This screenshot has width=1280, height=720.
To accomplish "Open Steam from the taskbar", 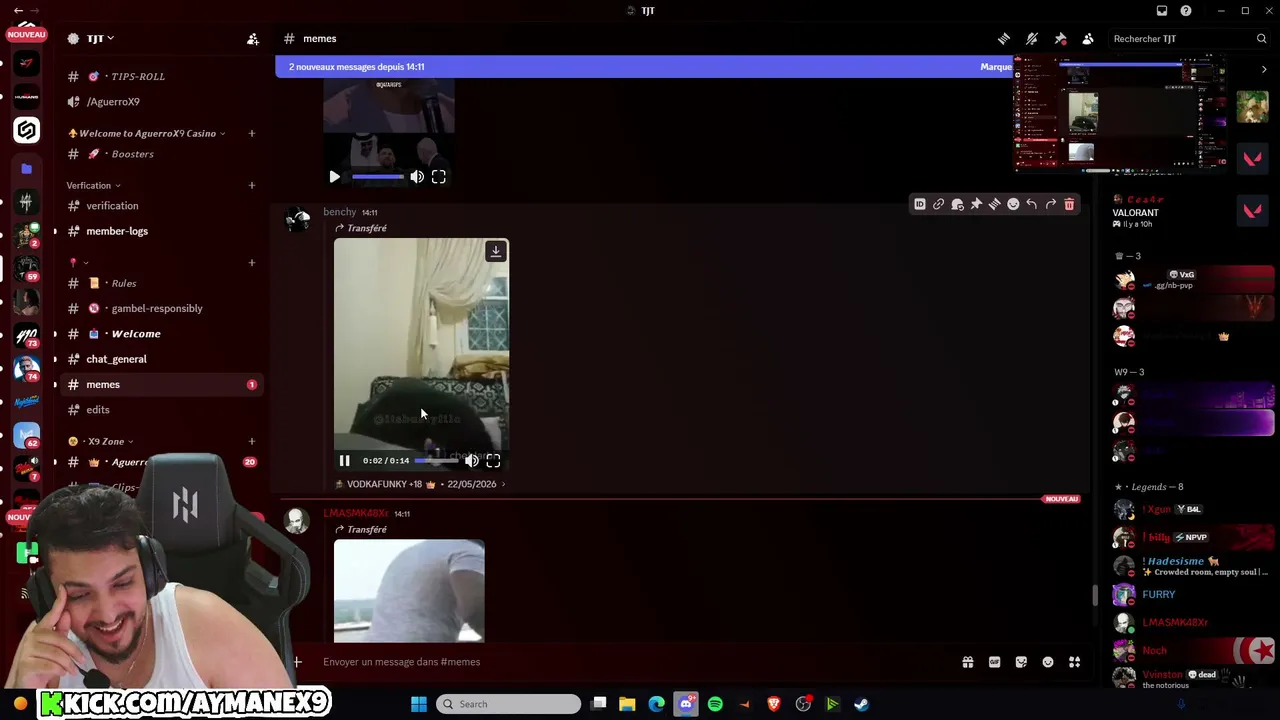I will click(861, 704).
